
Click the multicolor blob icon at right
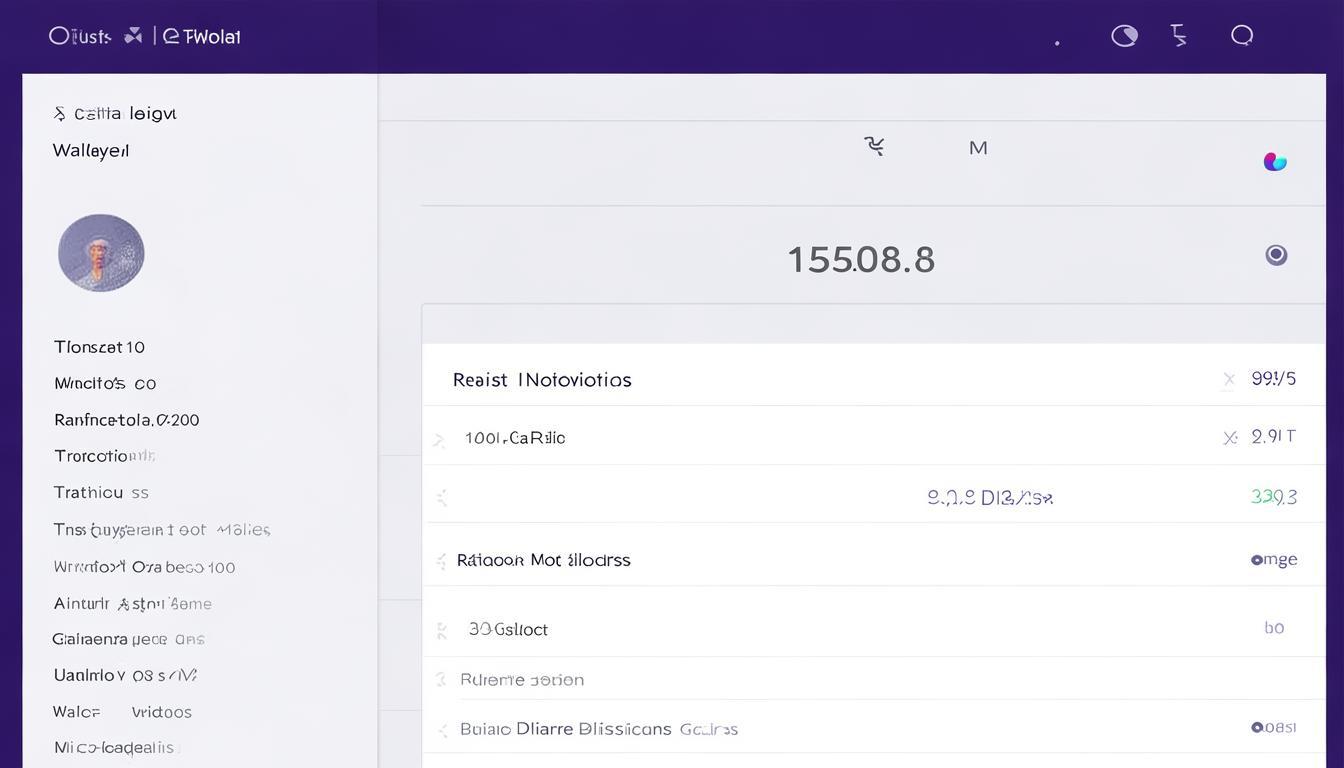point(1275,162)
